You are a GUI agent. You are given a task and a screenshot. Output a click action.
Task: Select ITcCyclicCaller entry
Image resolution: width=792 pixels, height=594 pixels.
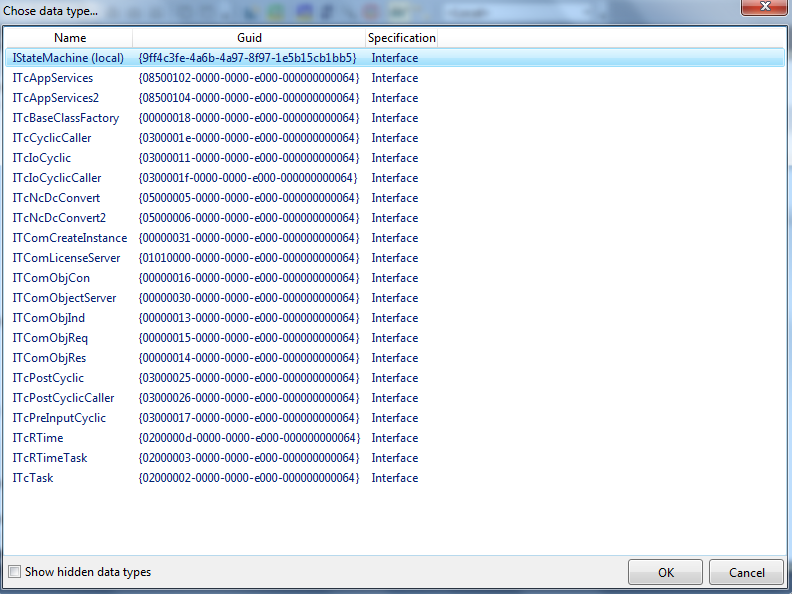tap(52, 138)
